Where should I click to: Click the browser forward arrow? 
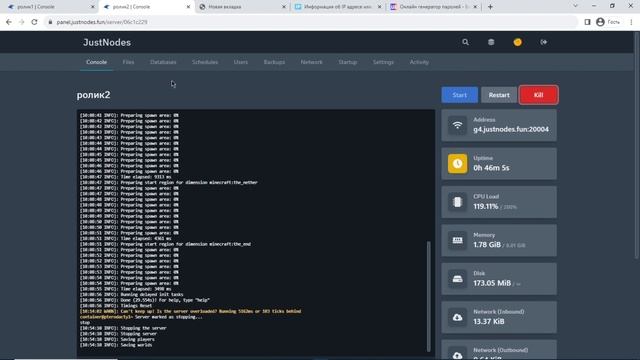pos(22,22)
